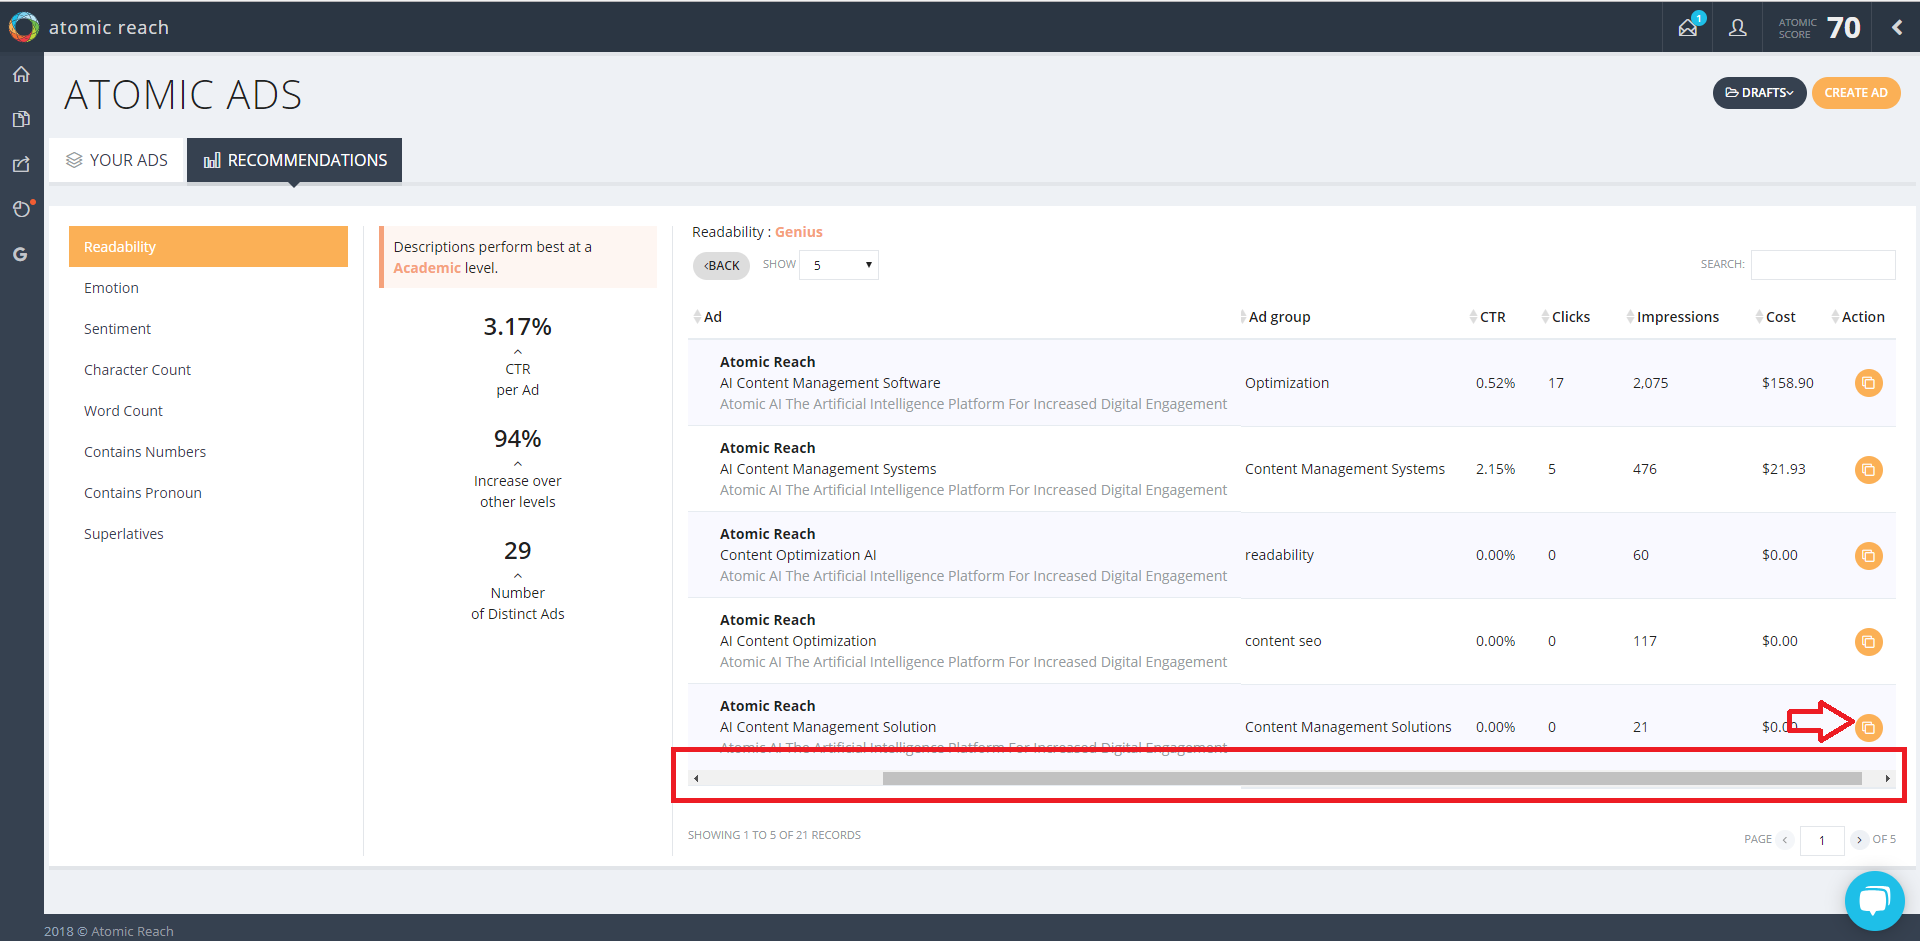Click the 2.15% CTR value
The height and width of the screenshot is (941, 1920).
[x=1496, y=469]
